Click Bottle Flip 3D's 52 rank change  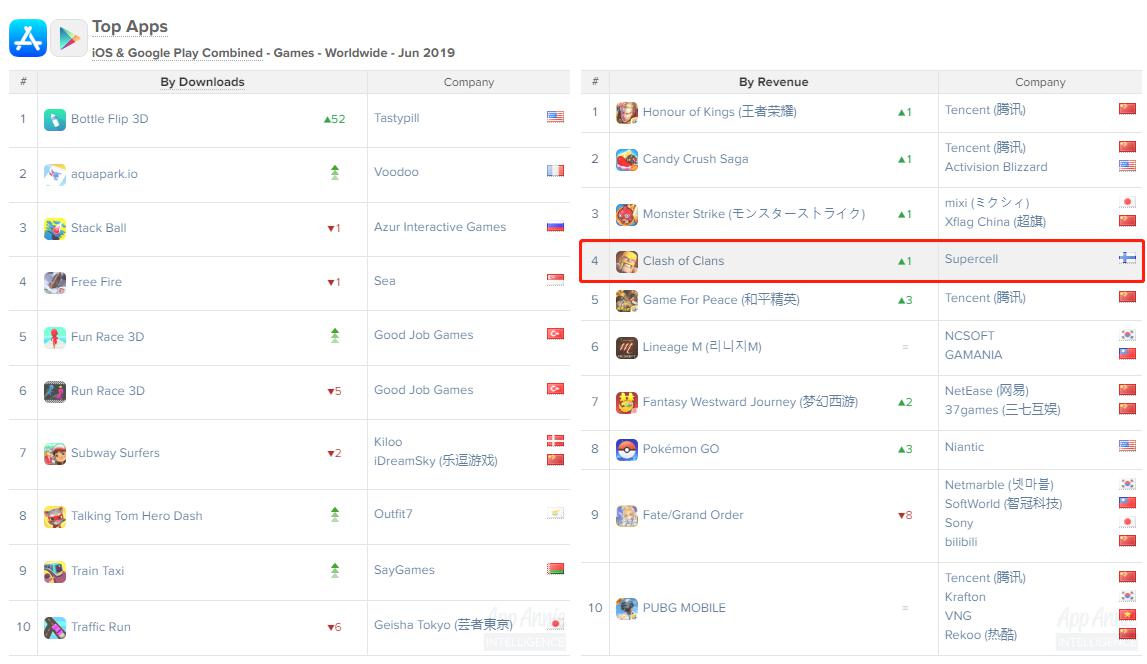[334, 119]
